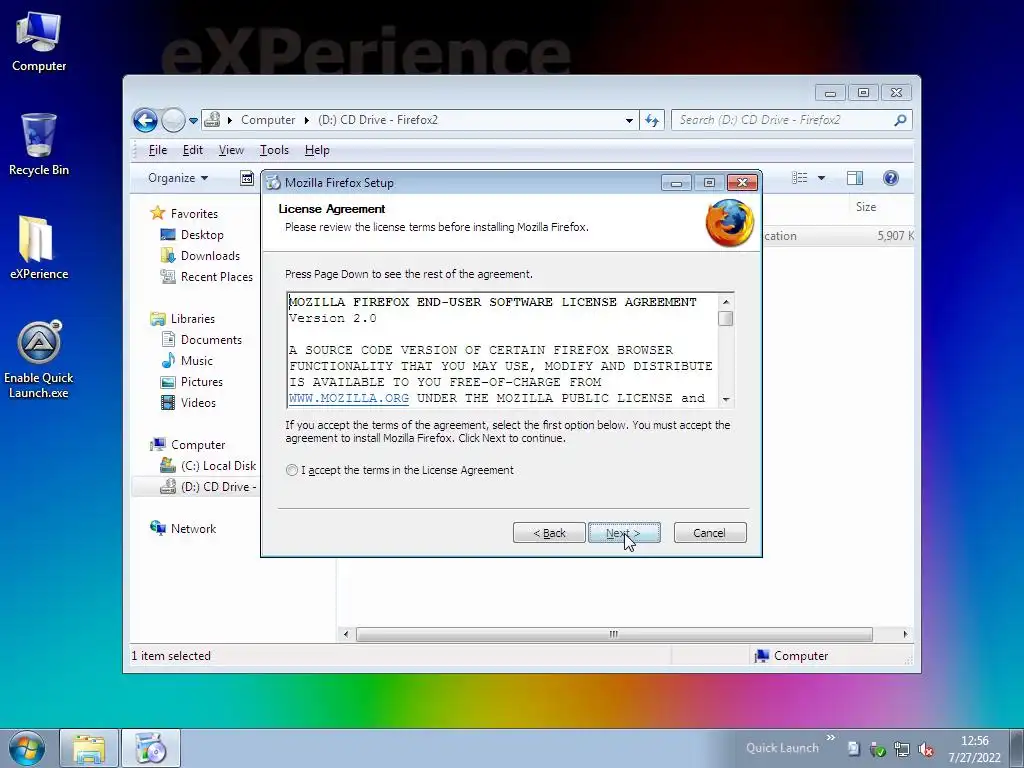Close the Mozilla Firefox Setup dialog
The height and width of the screenshot is (768, 1024).
[x=743, y=183]
